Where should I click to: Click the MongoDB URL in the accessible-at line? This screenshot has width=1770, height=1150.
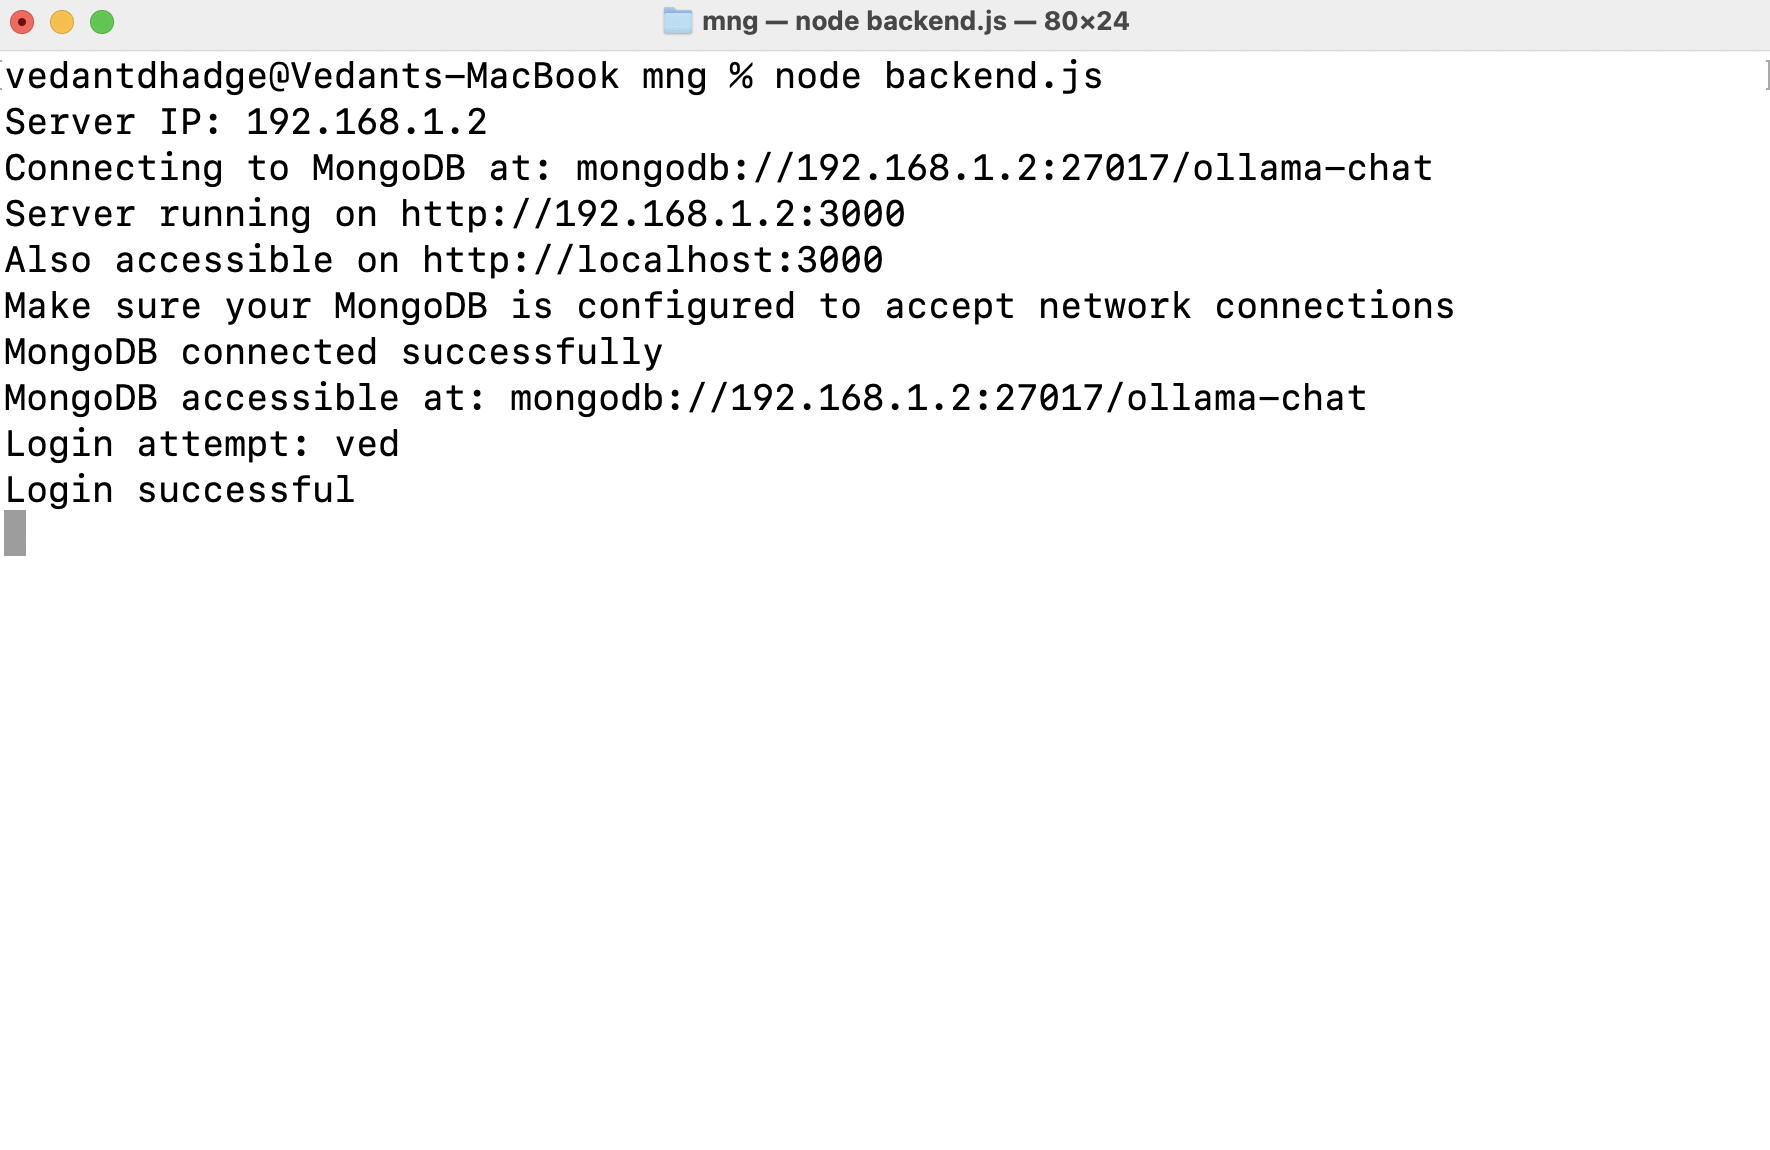point(937,398)
